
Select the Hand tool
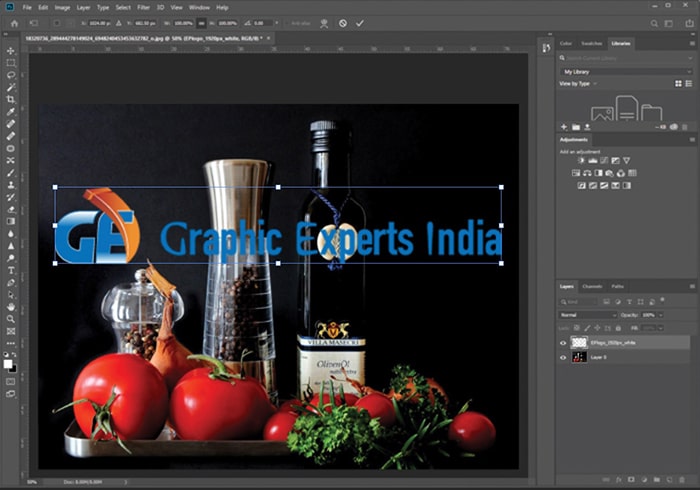(x=11, y=307)
